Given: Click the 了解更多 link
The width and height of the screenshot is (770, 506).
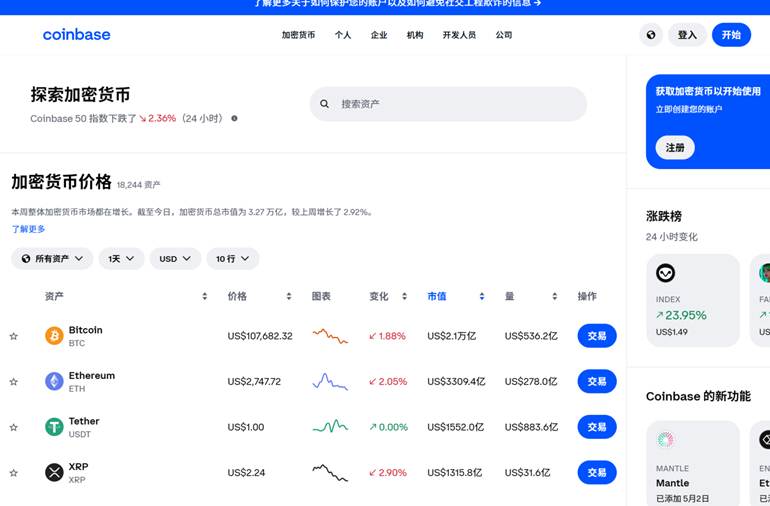Looking at the screenshot, I should tap(28, 229).
